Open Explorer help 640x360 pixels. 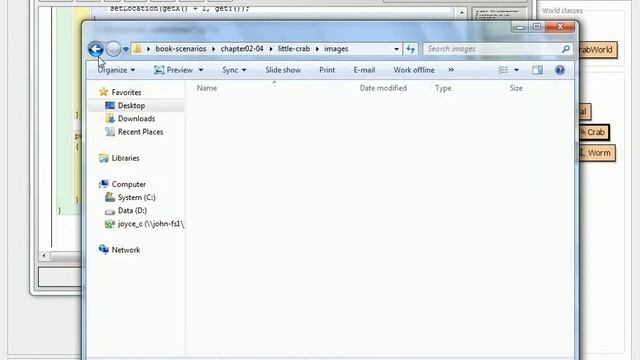560,70
